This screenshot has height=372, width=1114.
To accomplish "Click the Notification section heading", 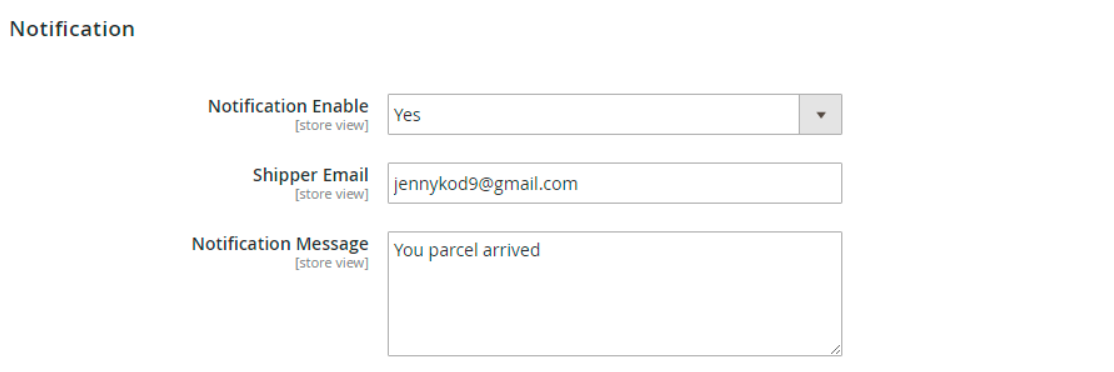I will (x=72, y=29).
